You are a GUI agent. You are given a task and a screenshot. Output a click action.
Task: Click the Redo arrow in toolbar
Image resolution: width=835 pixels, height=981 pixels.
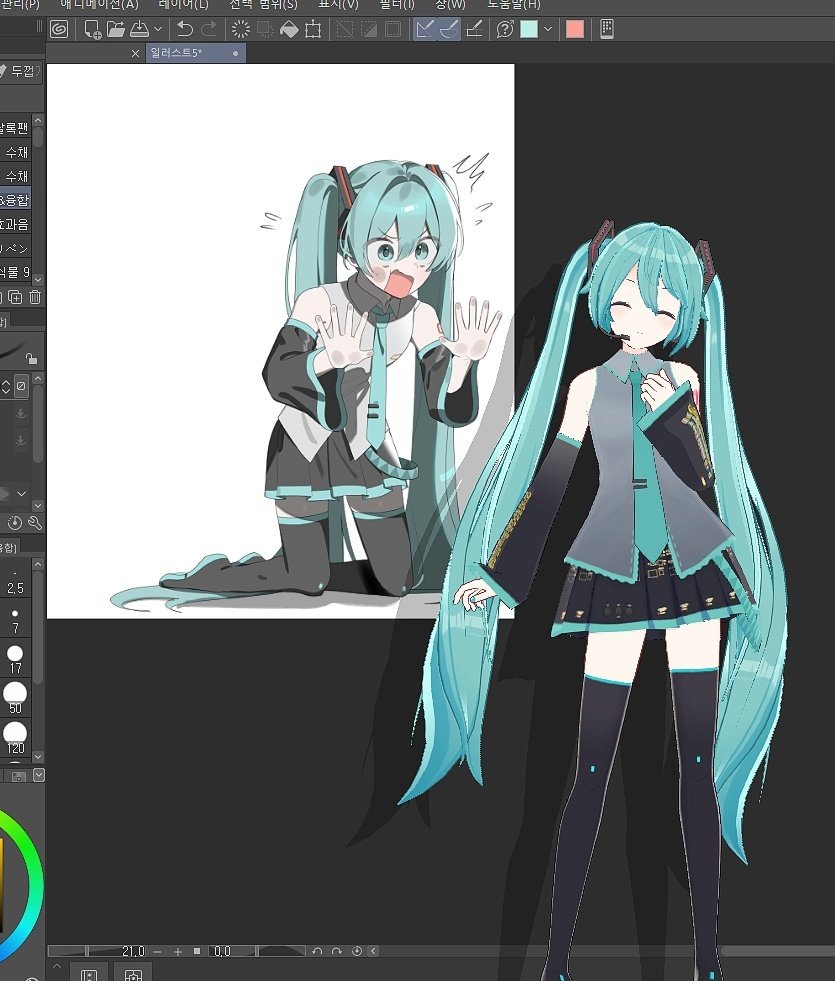(x=210, y=29)
